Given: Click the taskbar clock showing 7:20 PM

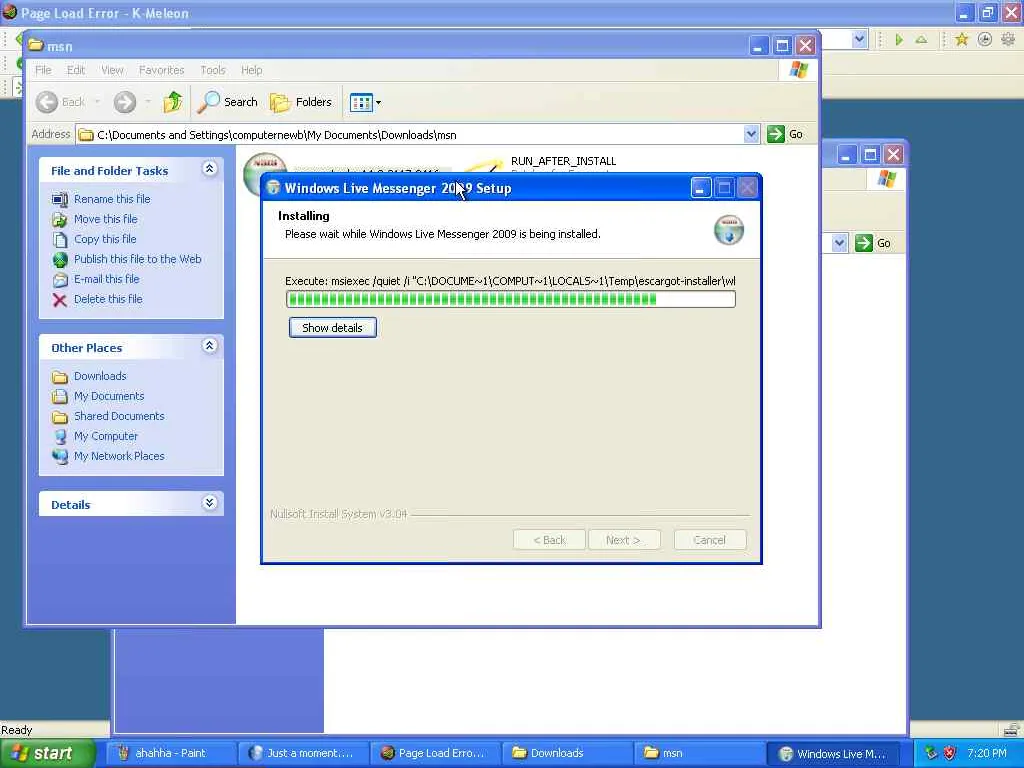Looking at the screenshot, I should click(x=987, y=753).
